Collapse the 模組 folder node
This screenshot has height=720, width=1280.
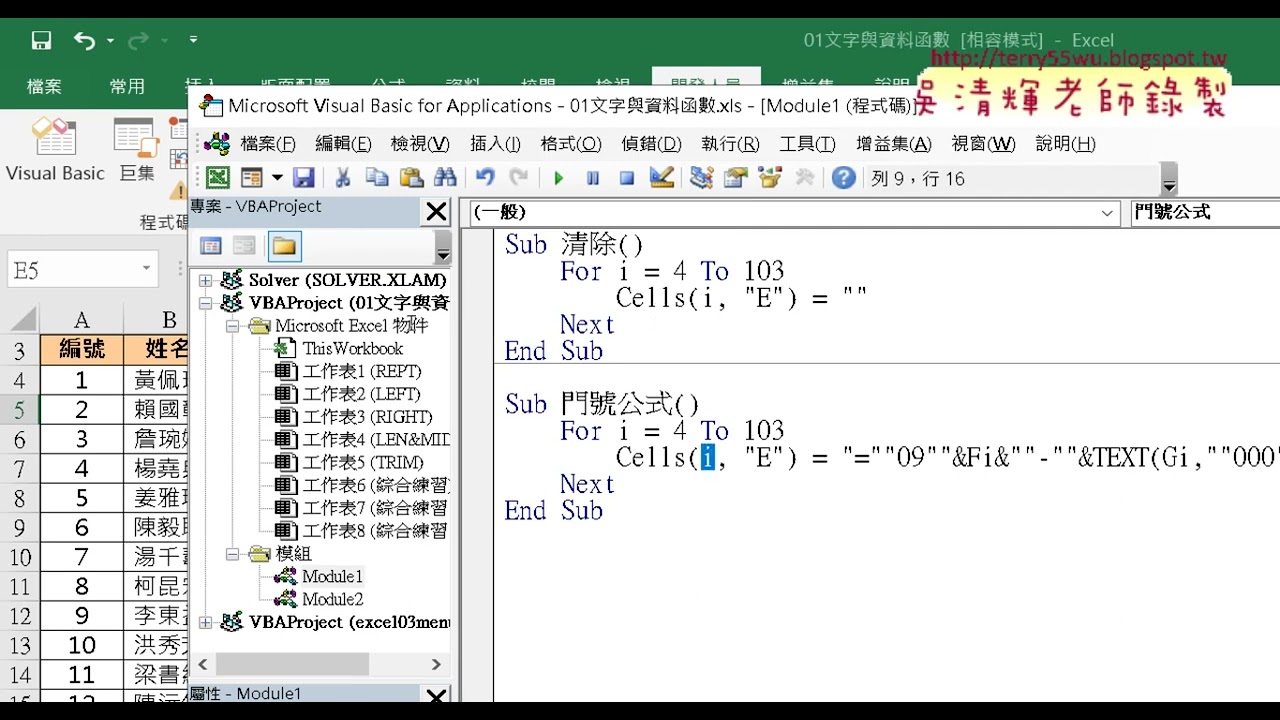(x=232, y=553)
